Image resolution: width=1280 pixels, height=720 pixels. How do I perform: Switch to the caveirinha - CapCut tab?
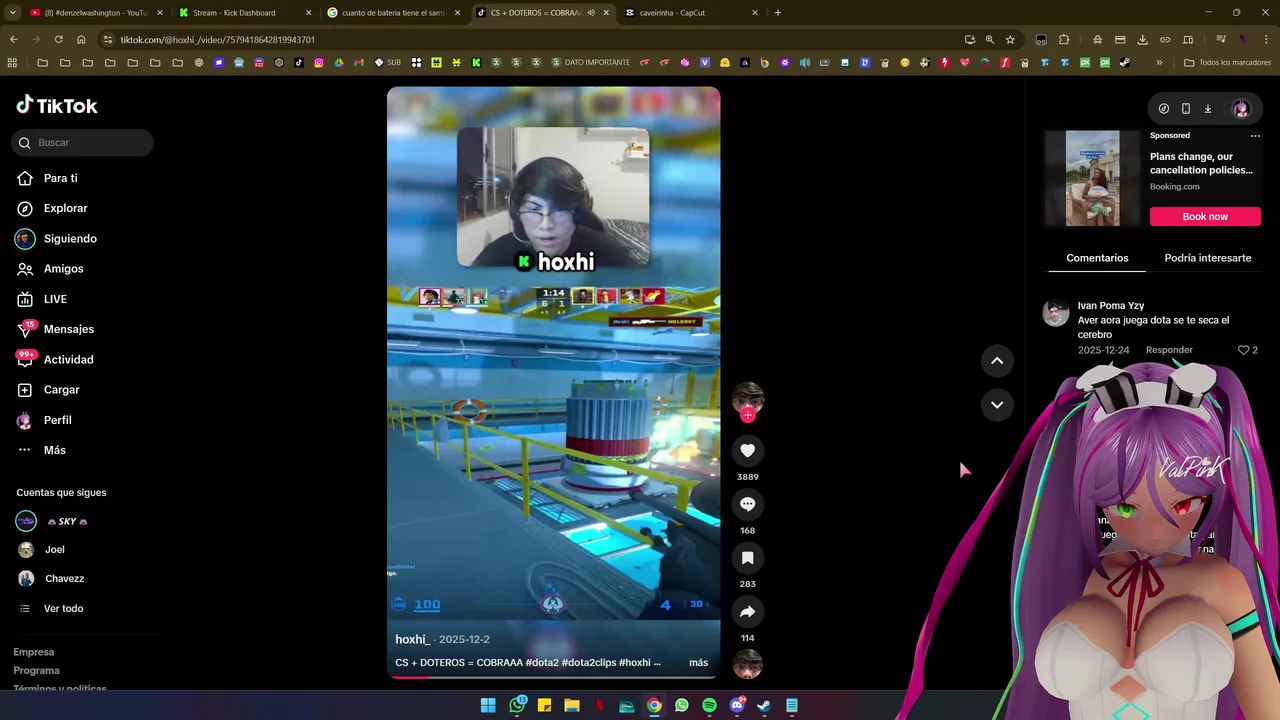(x=691, y=13)
